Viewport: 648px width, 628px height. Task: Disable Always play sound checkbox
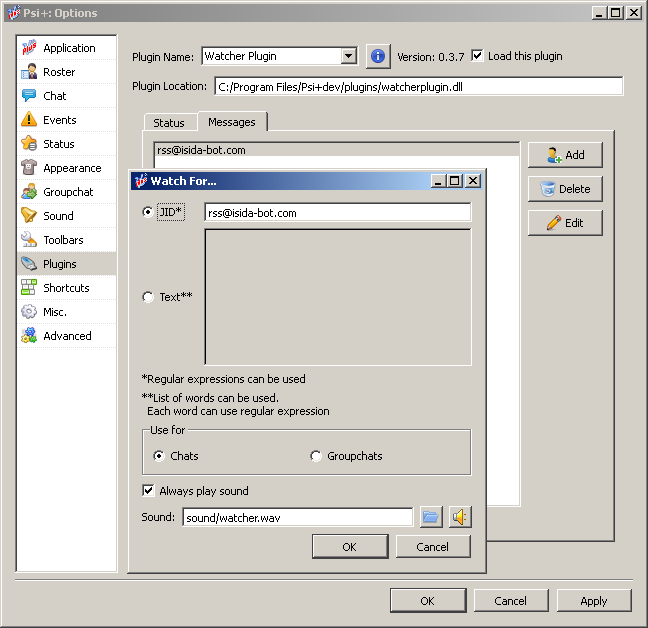pyautogui.click(x=149, y=491)
